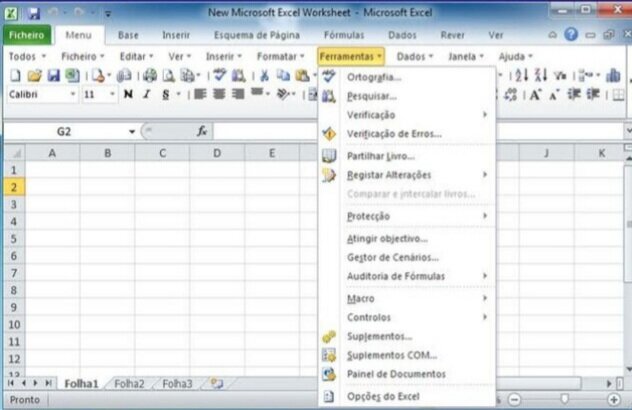The height and width of the screenshot is (410, 632).
Task: Click the Name Box showing G2
Action: tap(64, 131)
